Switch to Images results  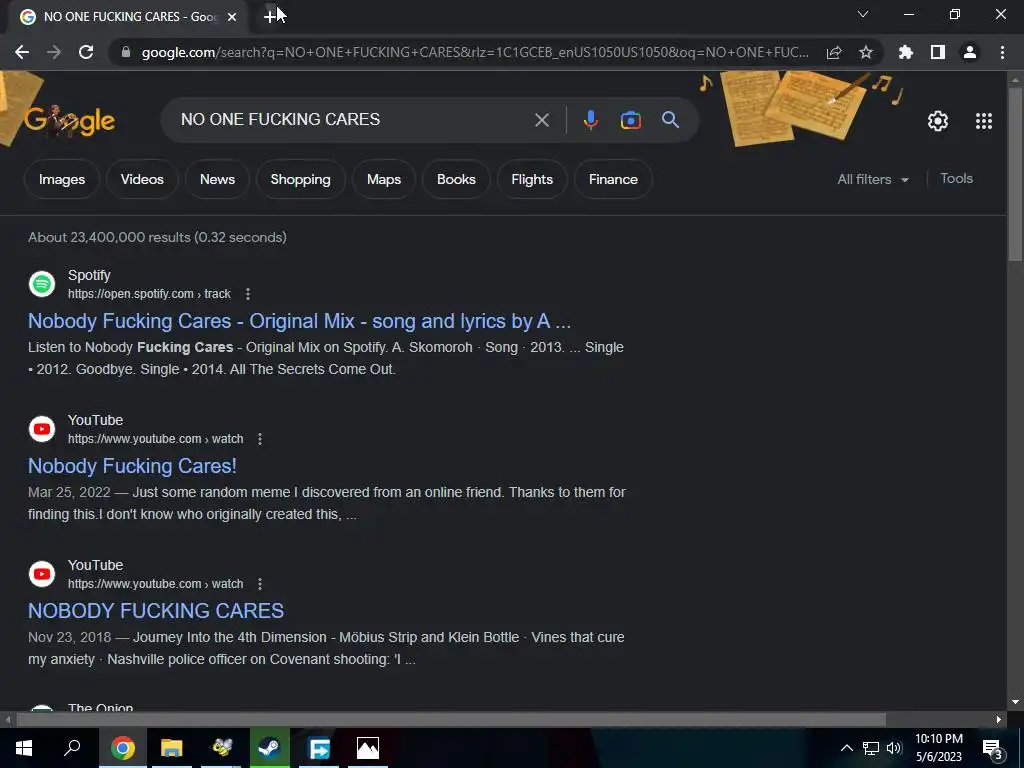(x=62, y=180)
